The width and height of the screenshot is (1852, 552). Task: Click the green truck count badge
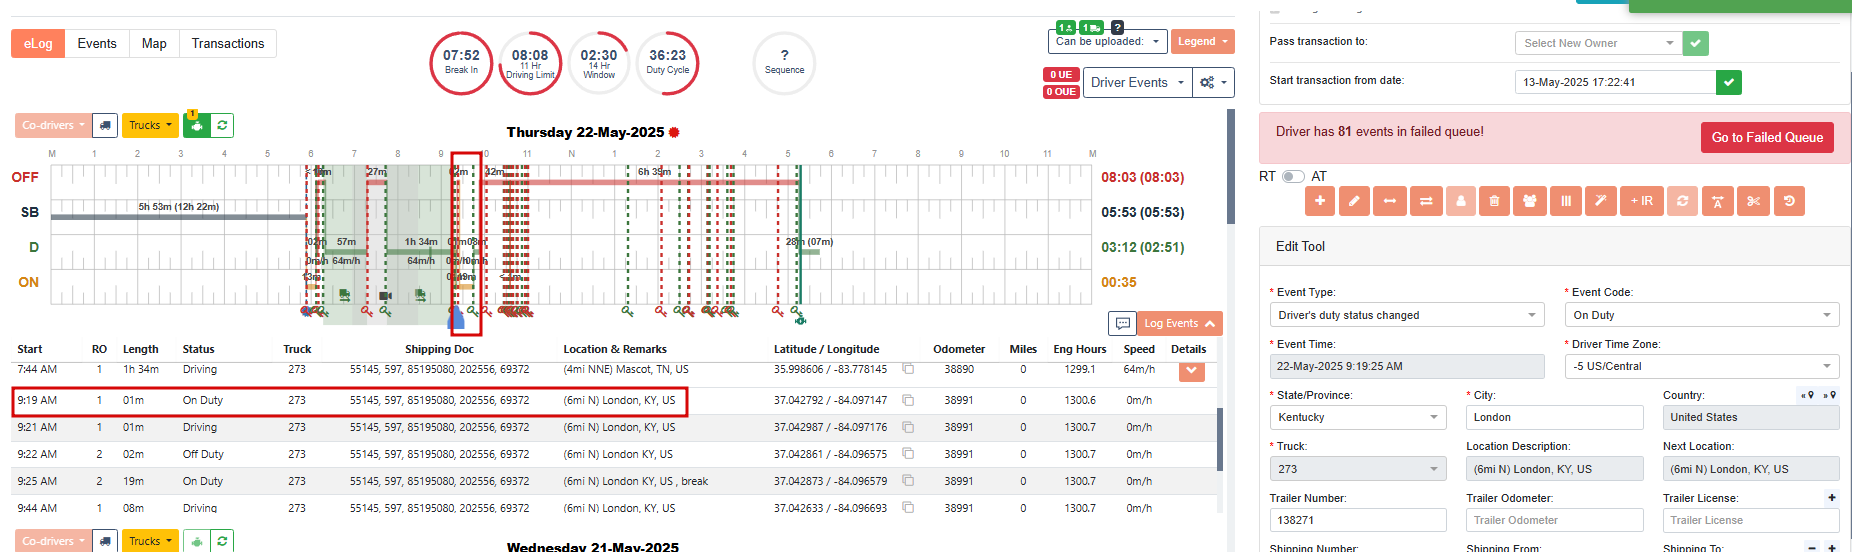(1091, 27)
